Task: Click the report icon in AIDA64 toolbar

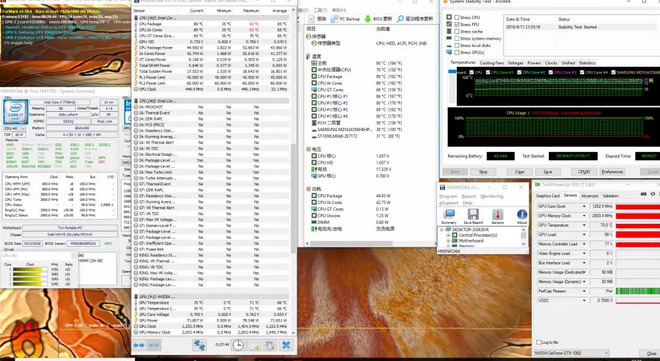Action: [x=312, y=19]
